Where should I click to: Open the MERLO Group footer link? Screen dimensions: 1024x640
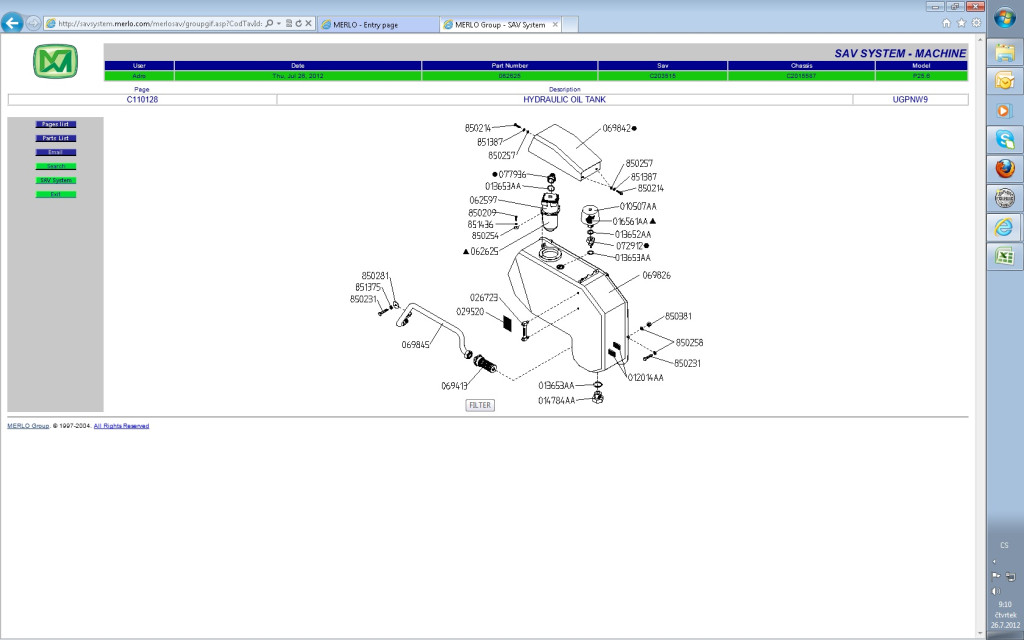[x=28, y=426]
